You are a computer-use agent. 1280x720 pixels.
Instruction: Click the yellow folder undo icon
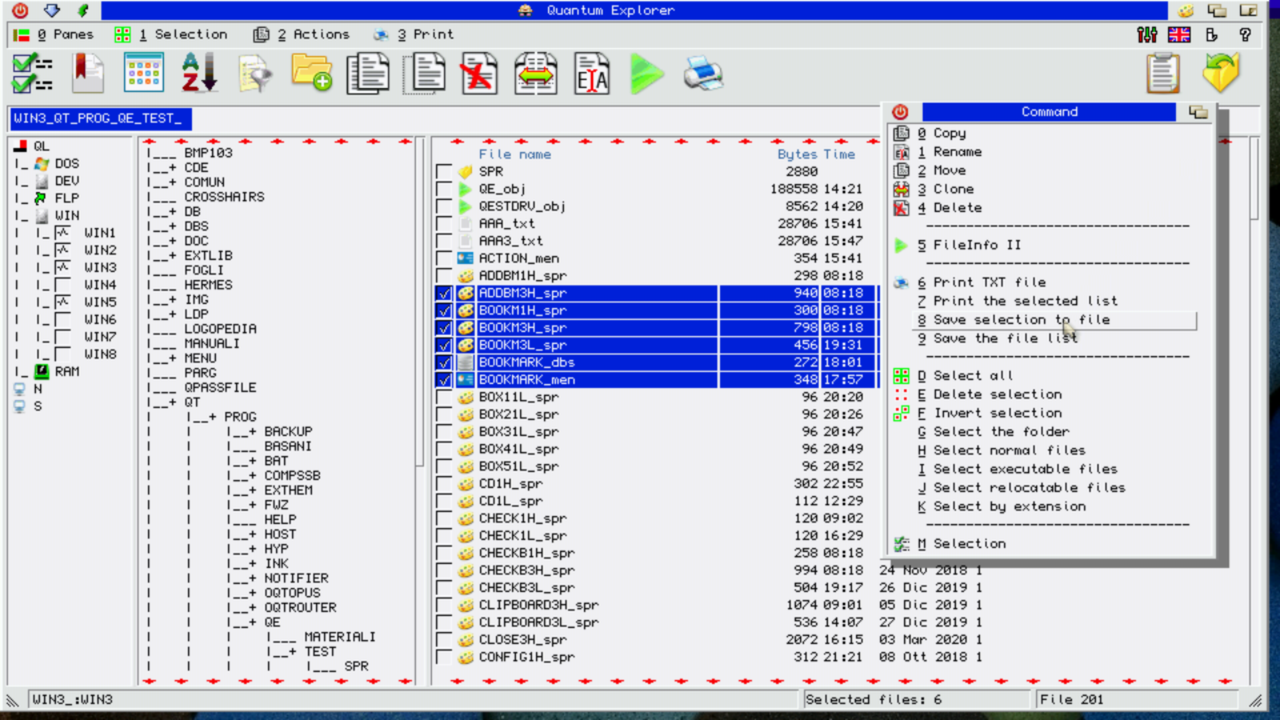pyautogui.click(x=1221, y=74)
